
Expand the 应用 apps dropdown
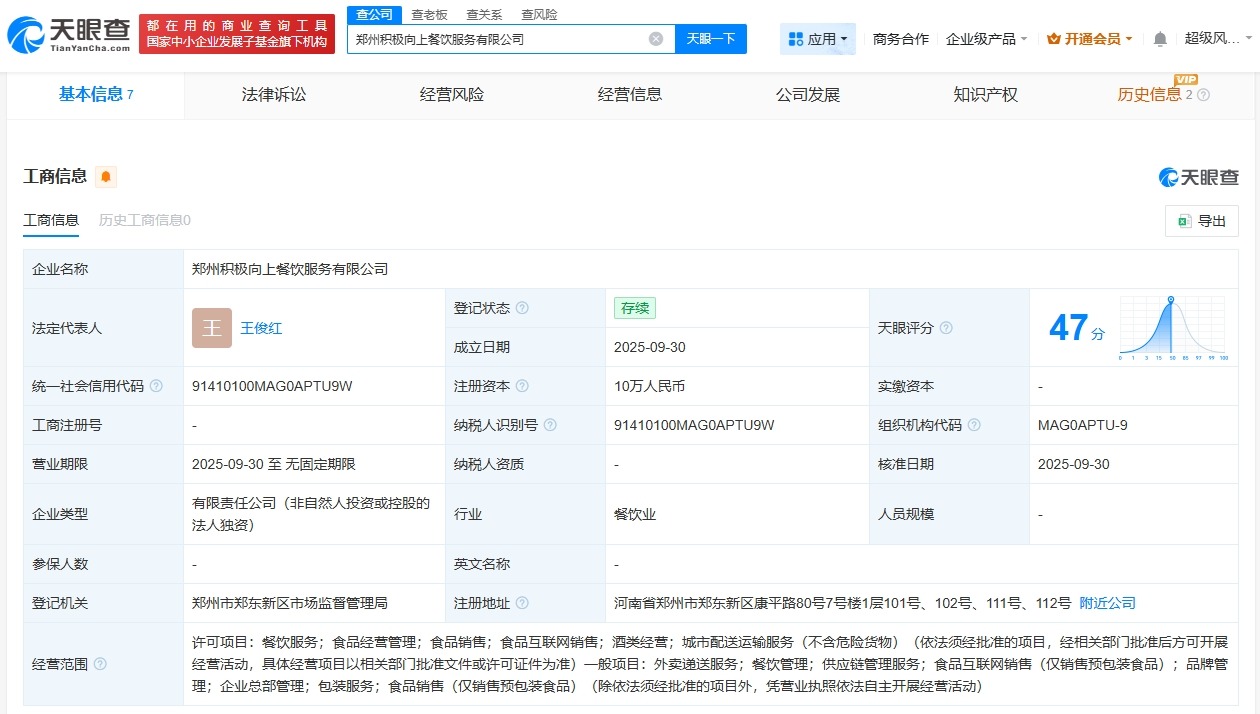pyautogui.click(x=816, y=38)
